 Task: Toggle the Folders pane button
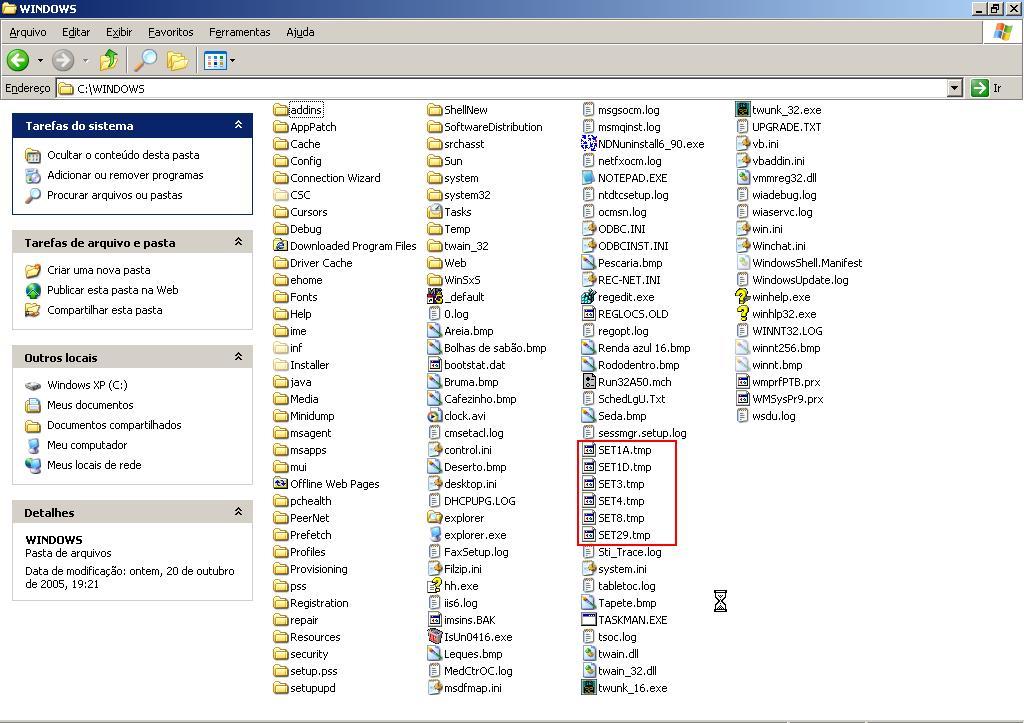coord(177,61)
